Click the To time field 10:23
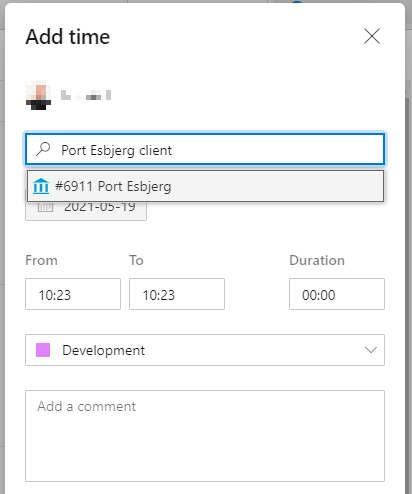Image resolution: width=412 pixels, height=494 pixels. [x=177, y=294]
